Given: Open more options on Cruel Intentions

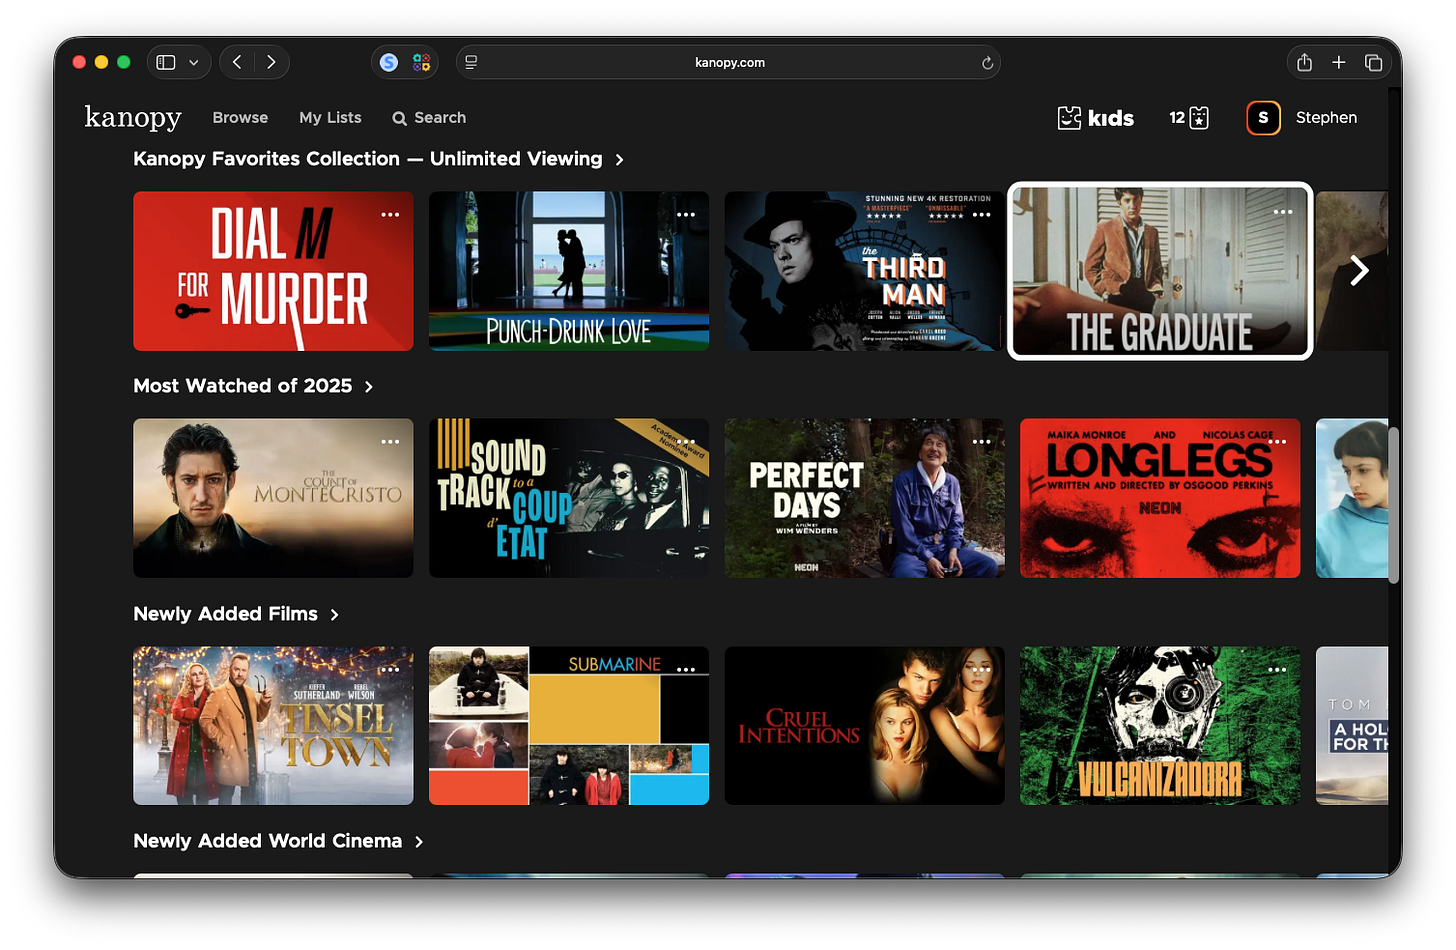Looking at the screenshot, I should 982,669.
